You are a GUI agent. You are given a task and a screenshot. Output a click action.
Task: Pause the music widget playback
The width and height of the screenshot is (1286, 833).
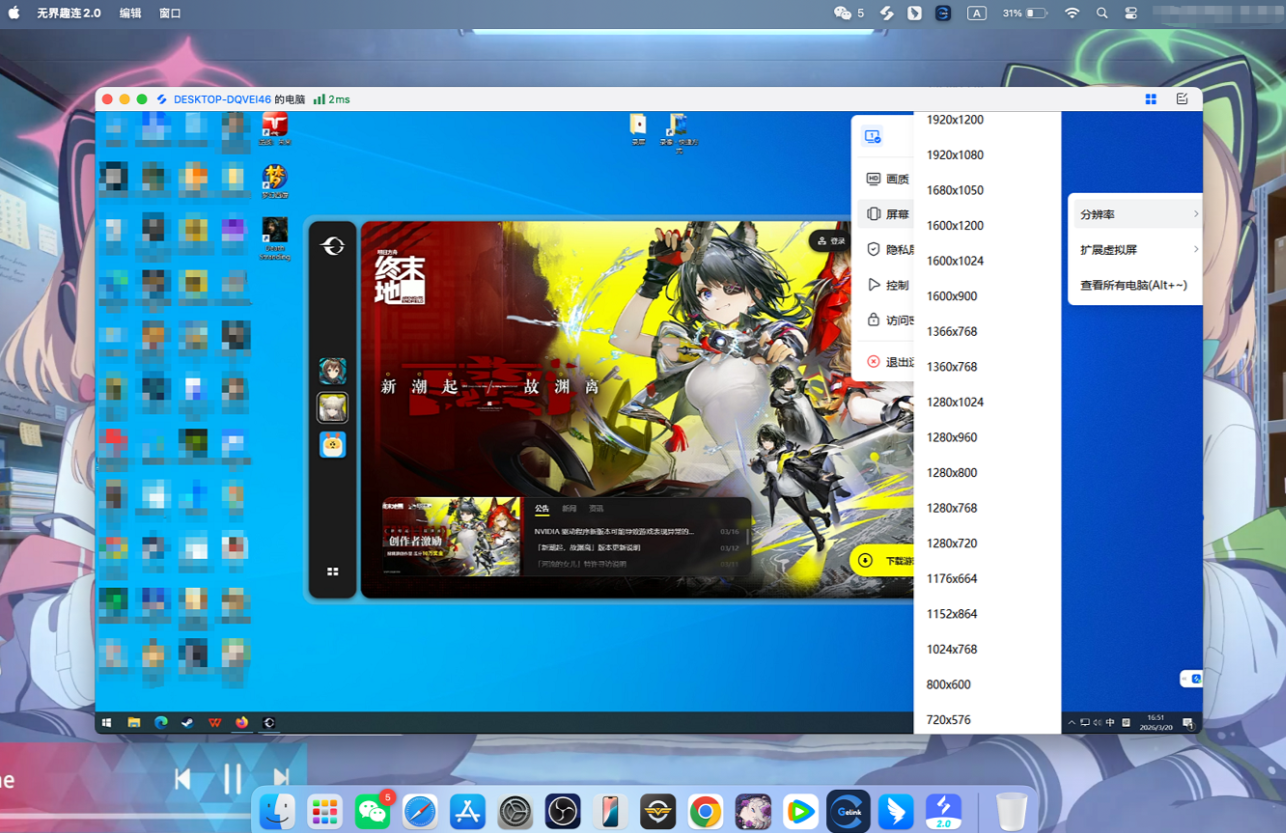232,778
